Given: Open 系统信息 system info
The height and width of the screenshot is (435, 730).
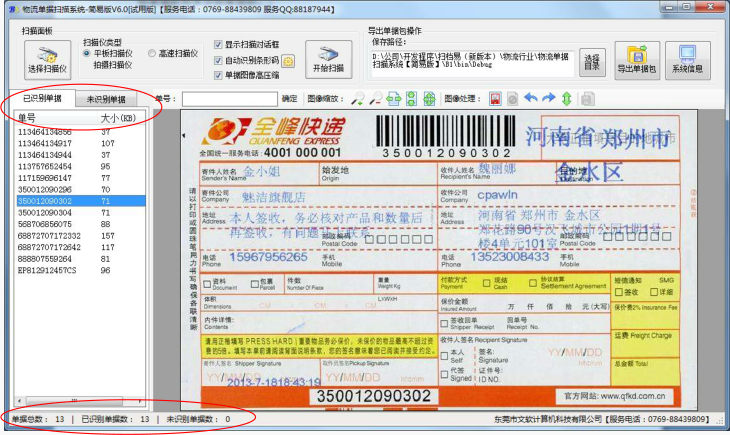Looking at the screenshot, I should [x=687, y=60].
